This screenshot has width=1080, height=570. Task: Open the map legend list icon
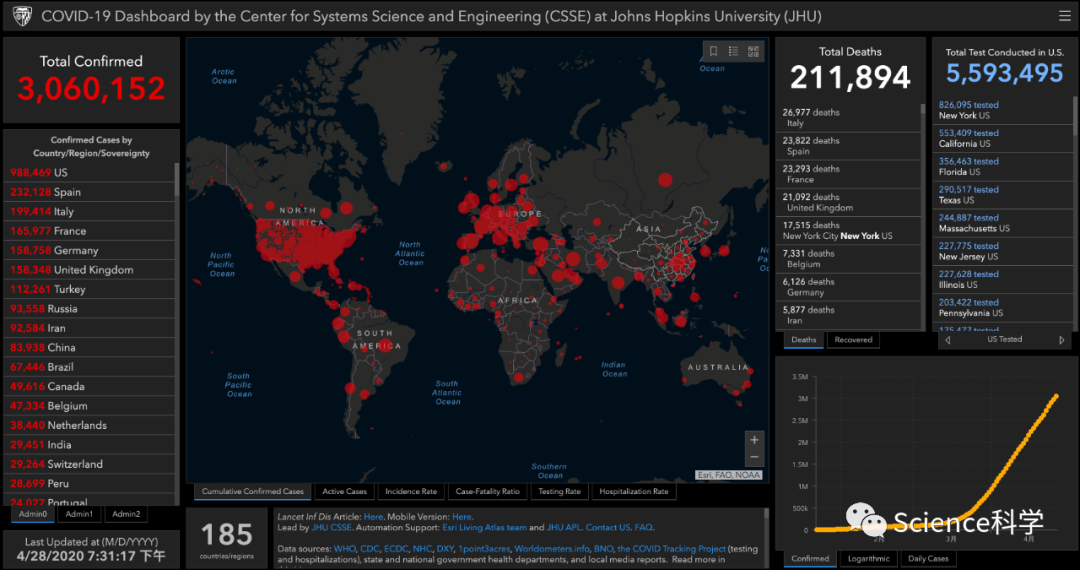[734, 52]
